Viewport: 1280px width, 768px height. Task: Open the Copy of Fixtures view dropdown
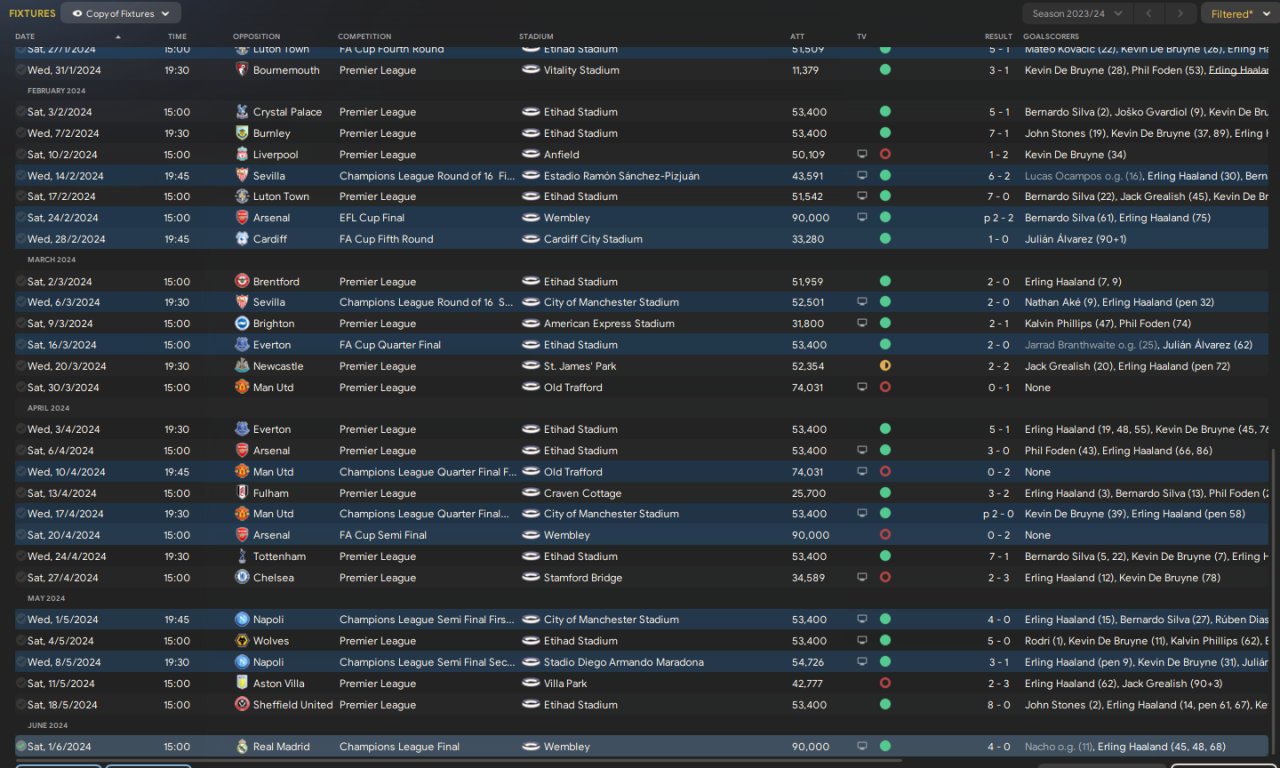point(121,14)
